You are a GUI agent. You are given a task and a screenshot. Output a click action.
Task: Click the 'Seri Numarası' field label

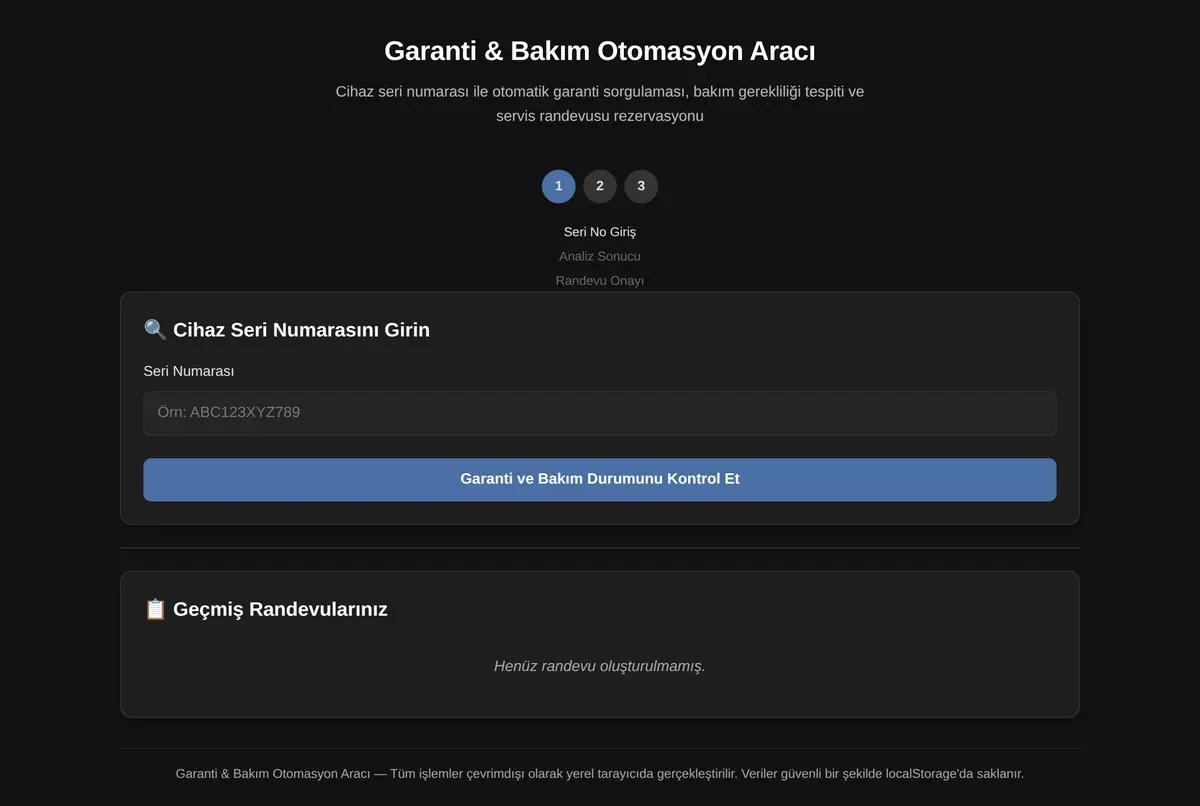(x=189, y=371)
